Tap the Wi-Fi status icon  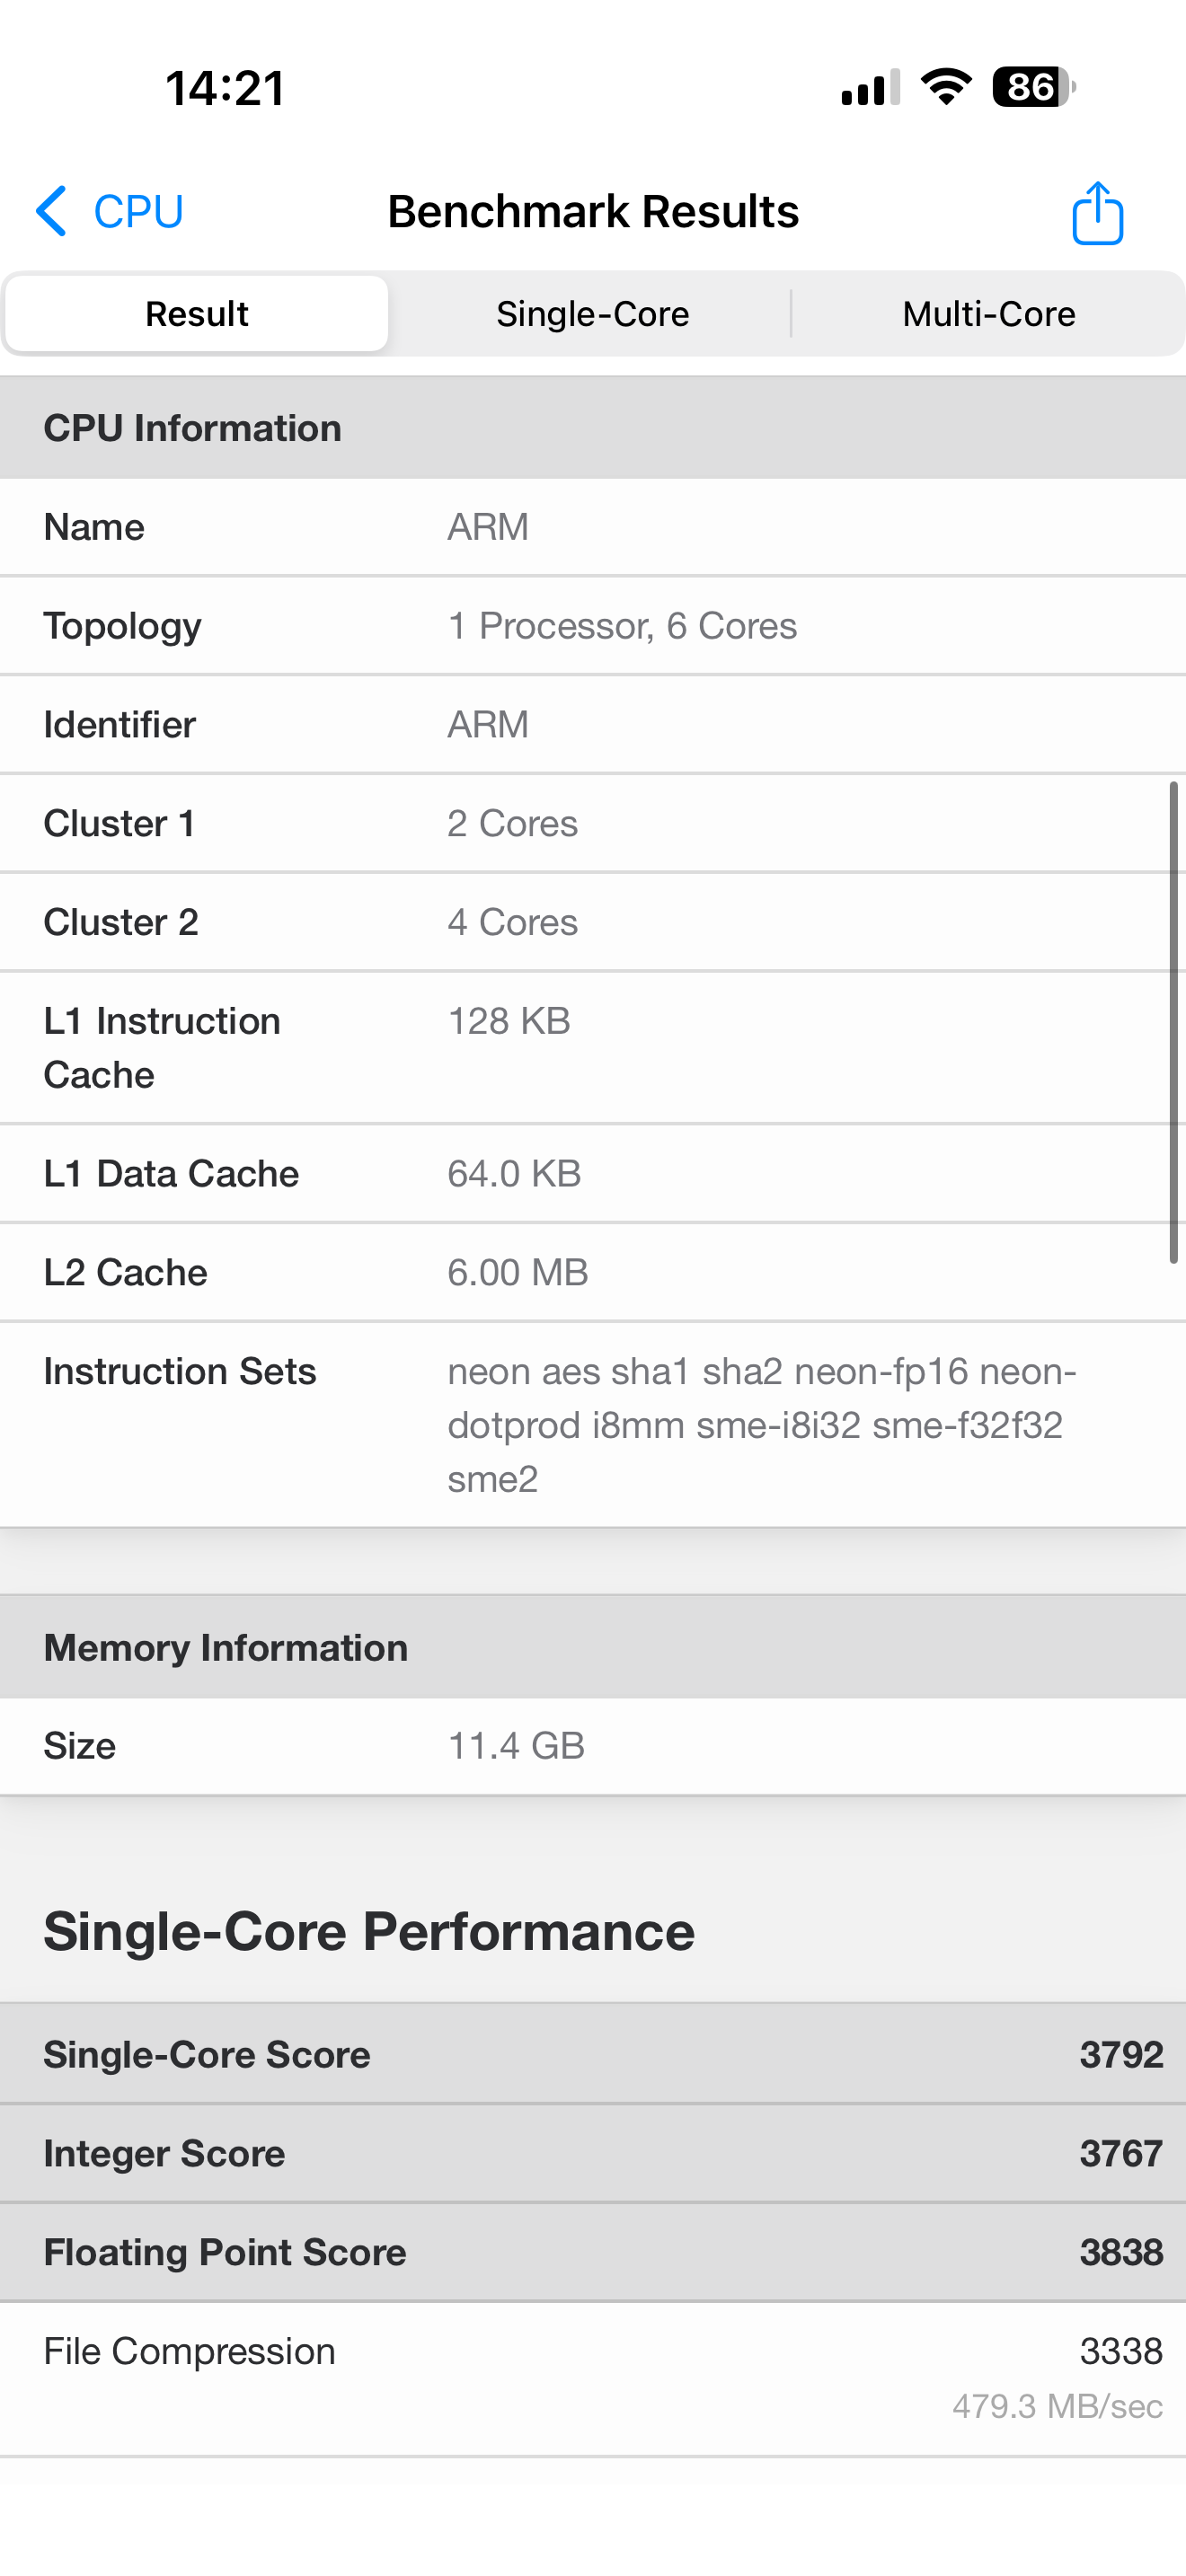(946, 87)
